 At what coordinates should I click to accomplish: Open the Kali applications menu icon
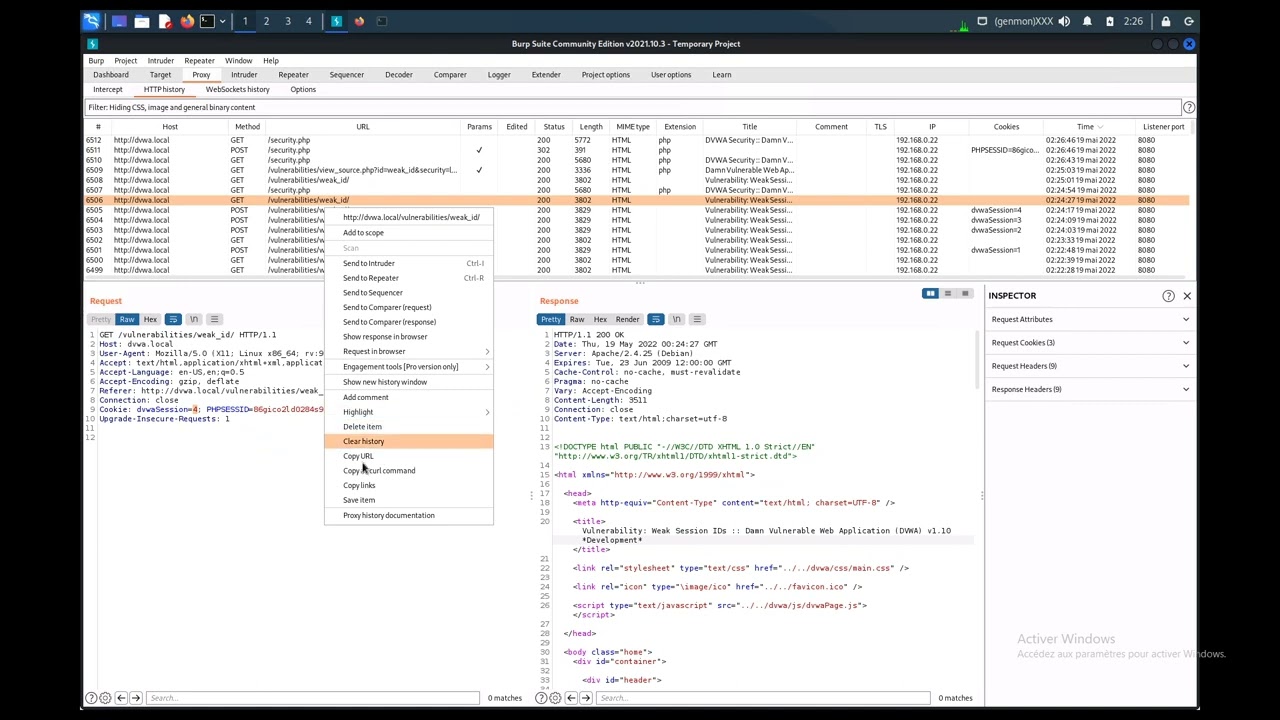[x=91, y=21]
